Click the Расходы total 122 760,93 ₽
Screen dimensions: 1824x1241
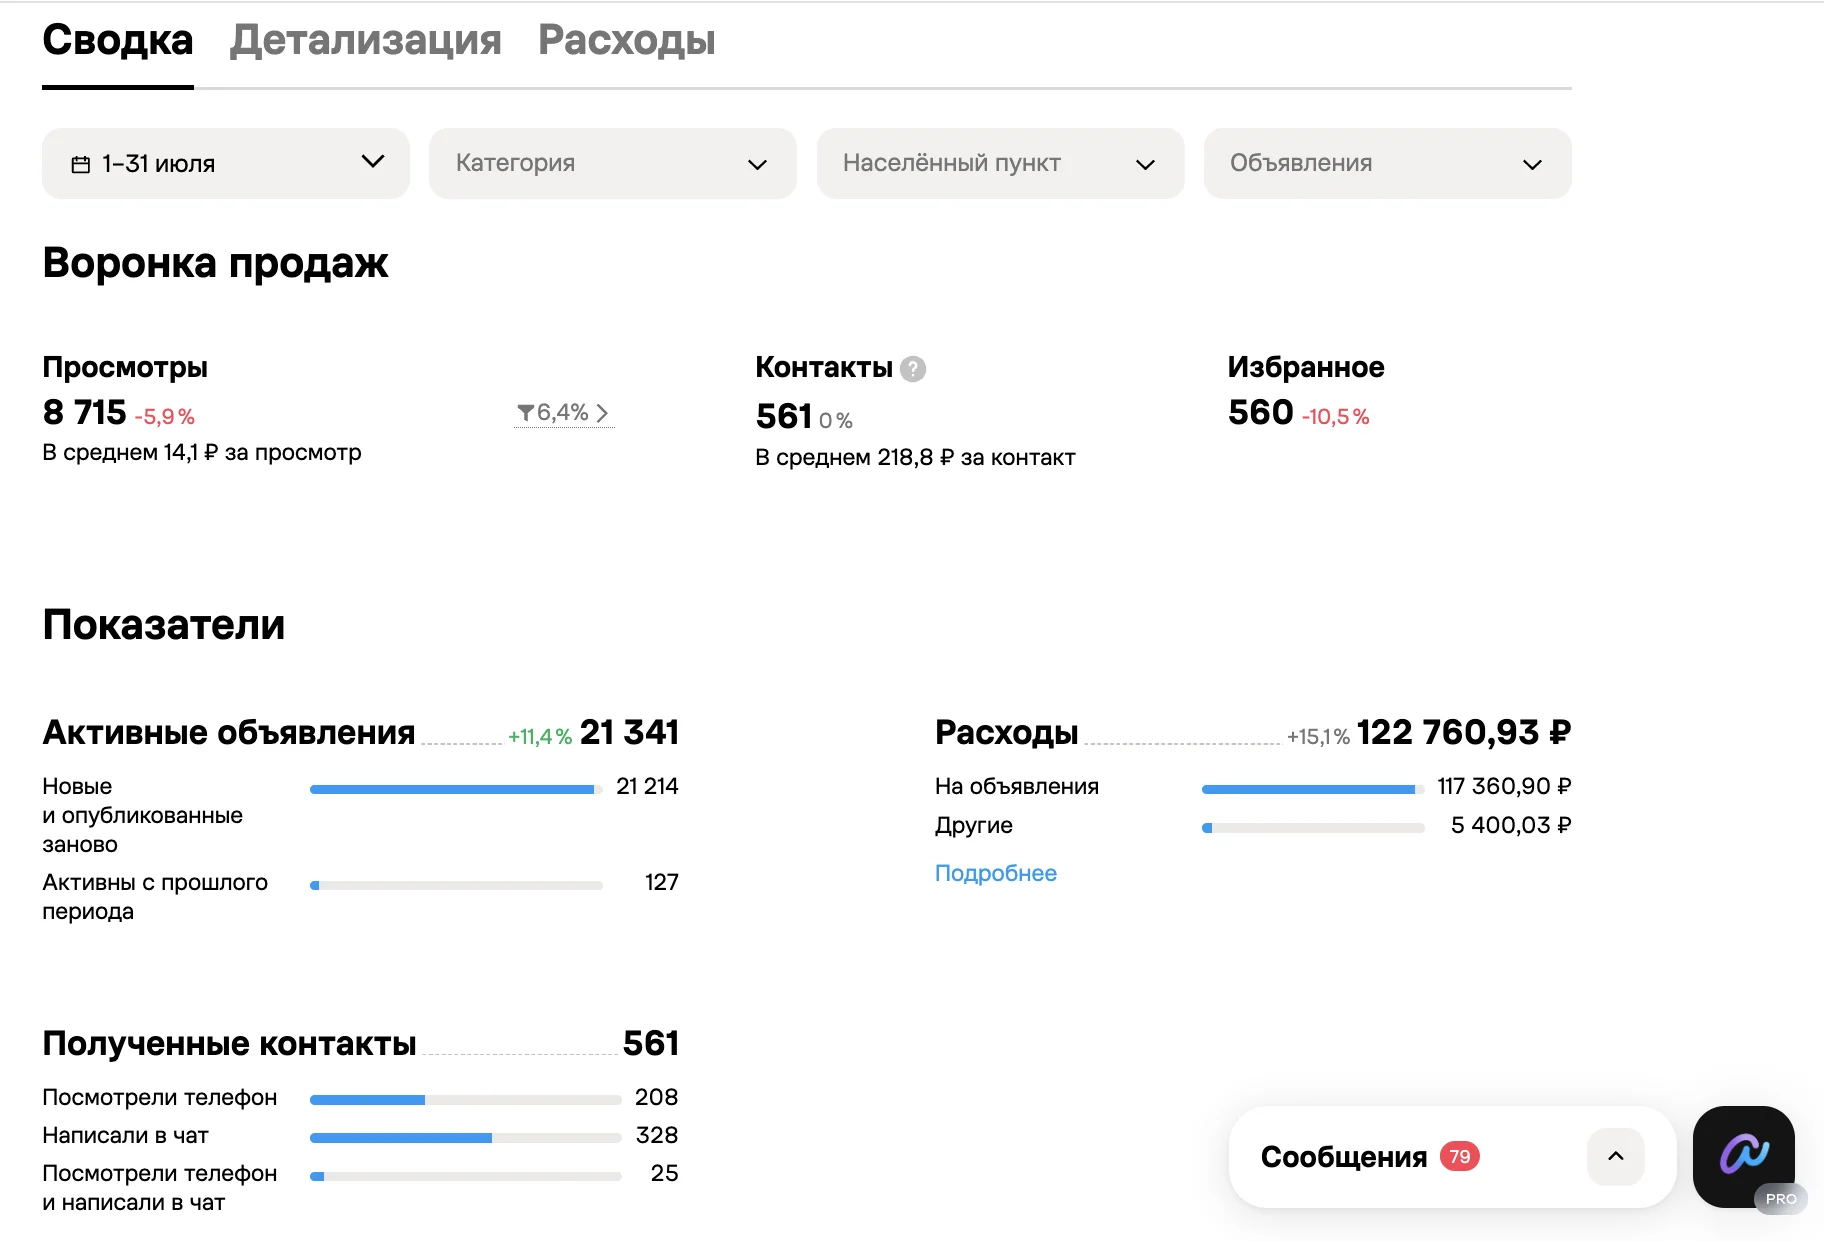pyautogui.click(x=1464, y=732)
